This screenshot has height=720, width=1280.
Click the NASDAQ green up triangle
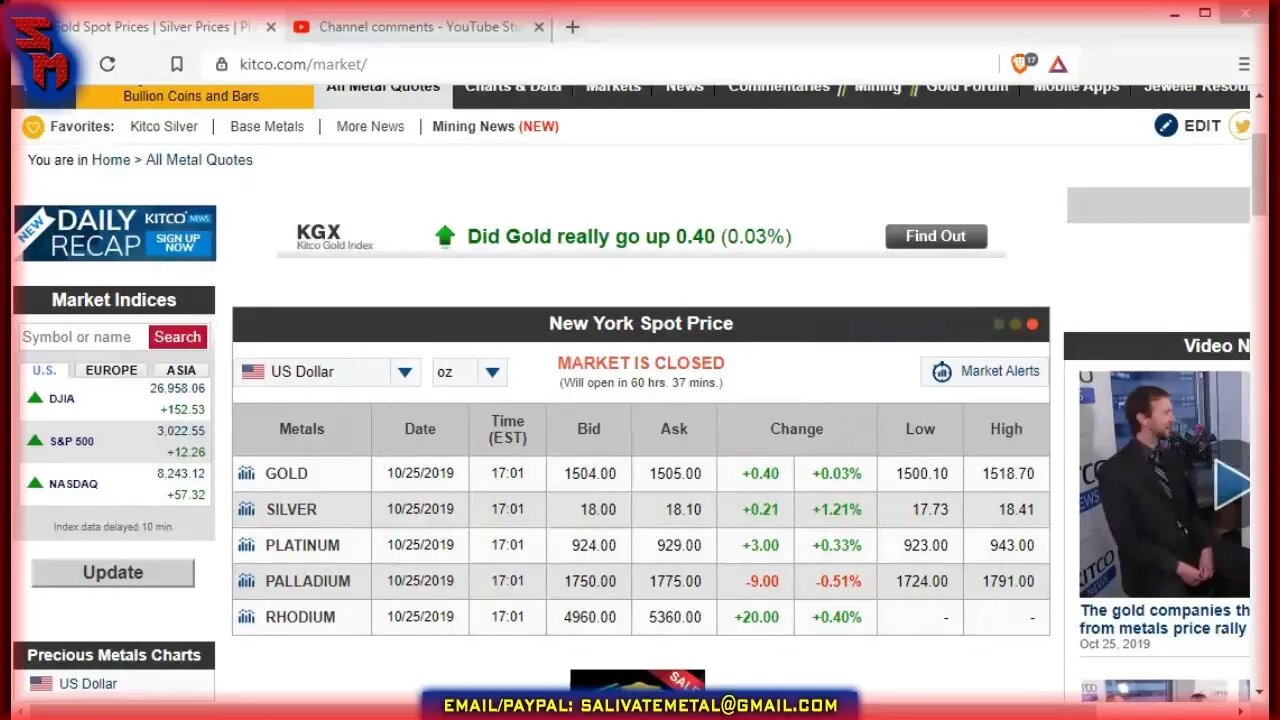tap(35, 482)
